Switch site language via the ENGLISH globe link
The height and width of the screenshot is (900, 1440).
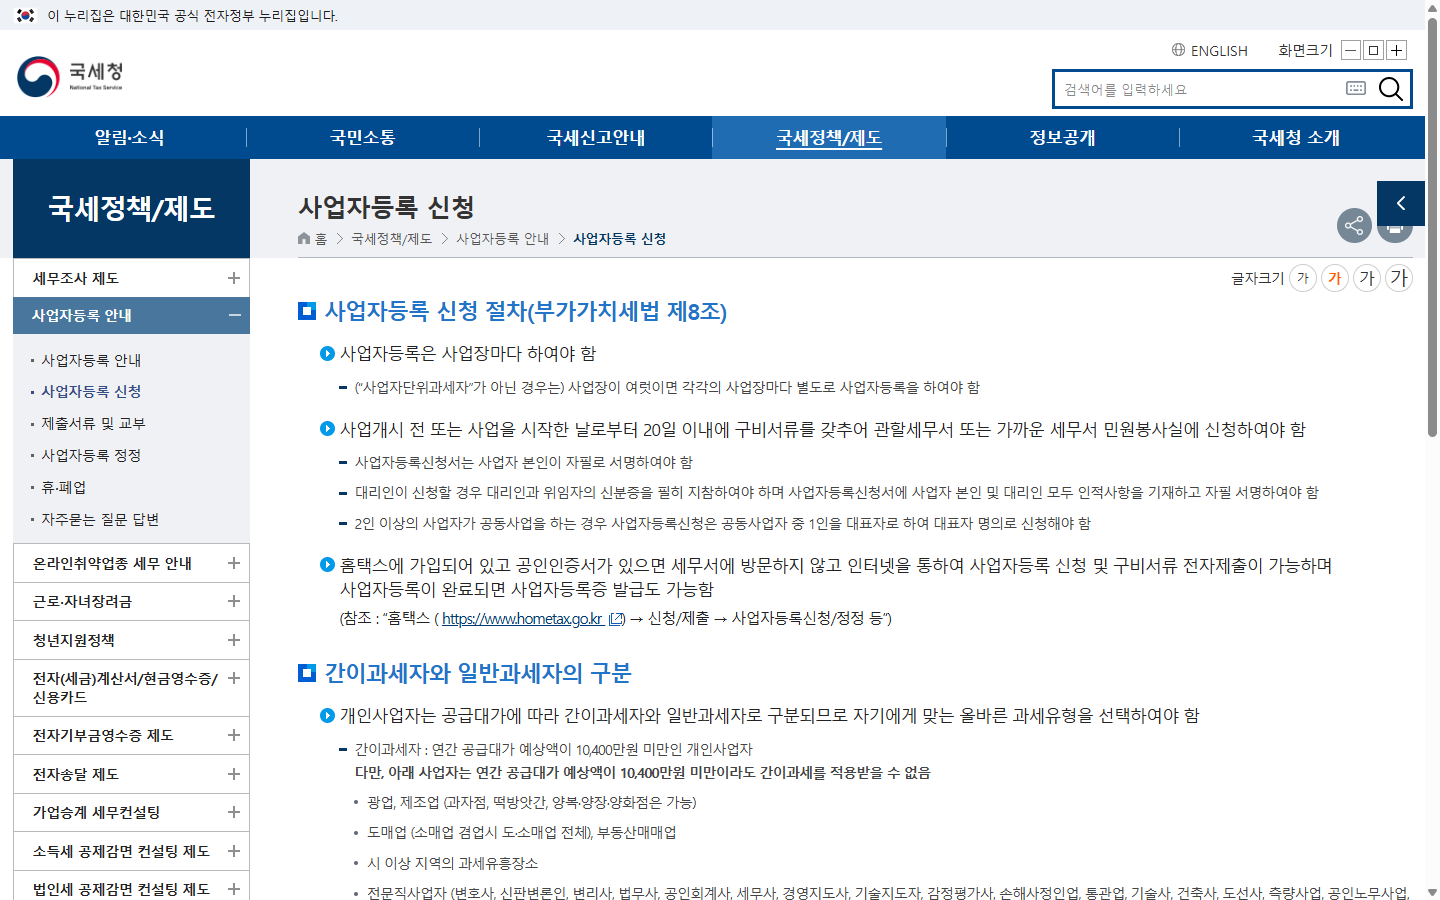(x=1210, y=50)
